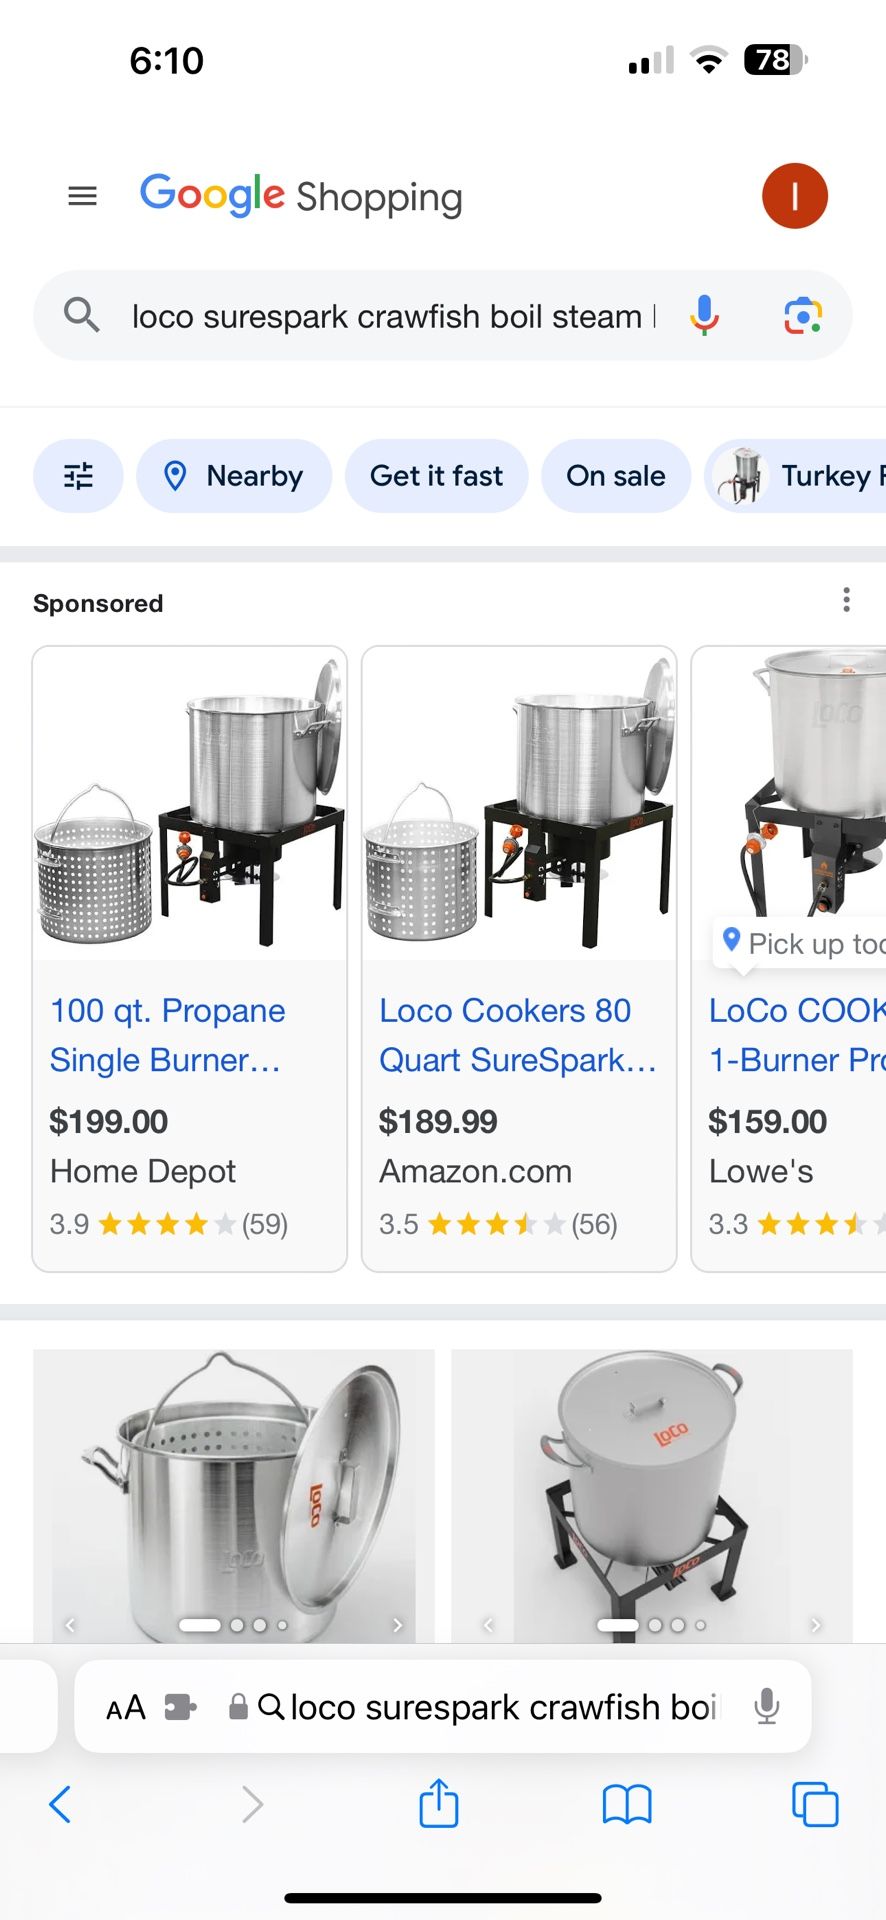Open sponsored ads three-dot options menu
This screenshot has width=886, height=1920.
pos(846,600)
